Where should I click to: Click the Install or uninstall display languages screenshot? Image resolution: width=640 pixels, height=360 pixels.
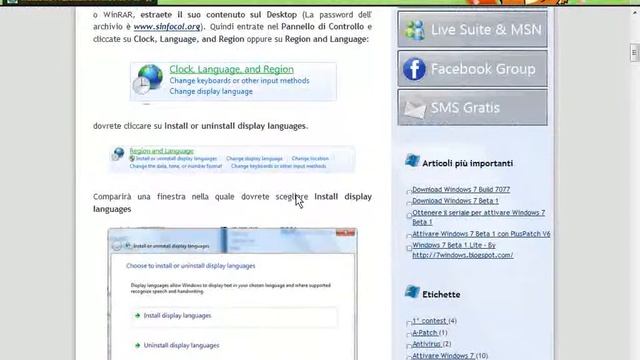click(x=232, y=294)
